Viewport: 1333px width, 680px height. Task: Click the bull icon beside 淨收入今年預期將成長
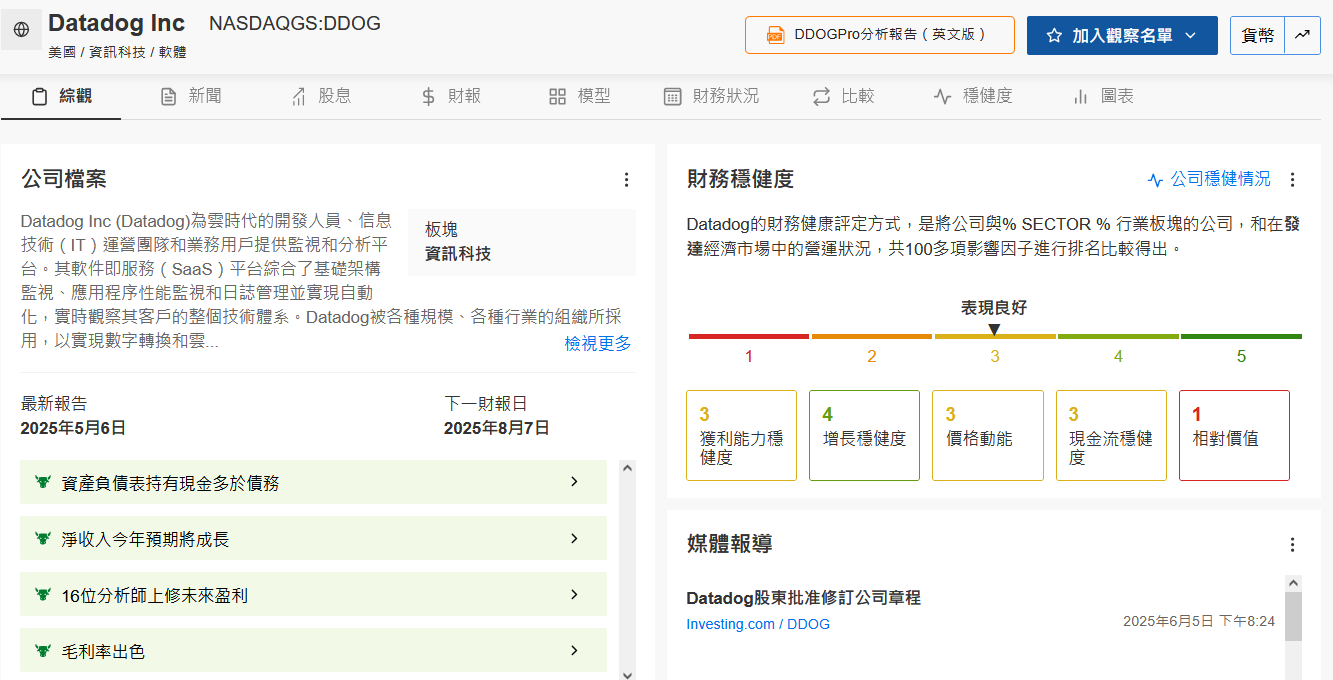tap(42, 539)
